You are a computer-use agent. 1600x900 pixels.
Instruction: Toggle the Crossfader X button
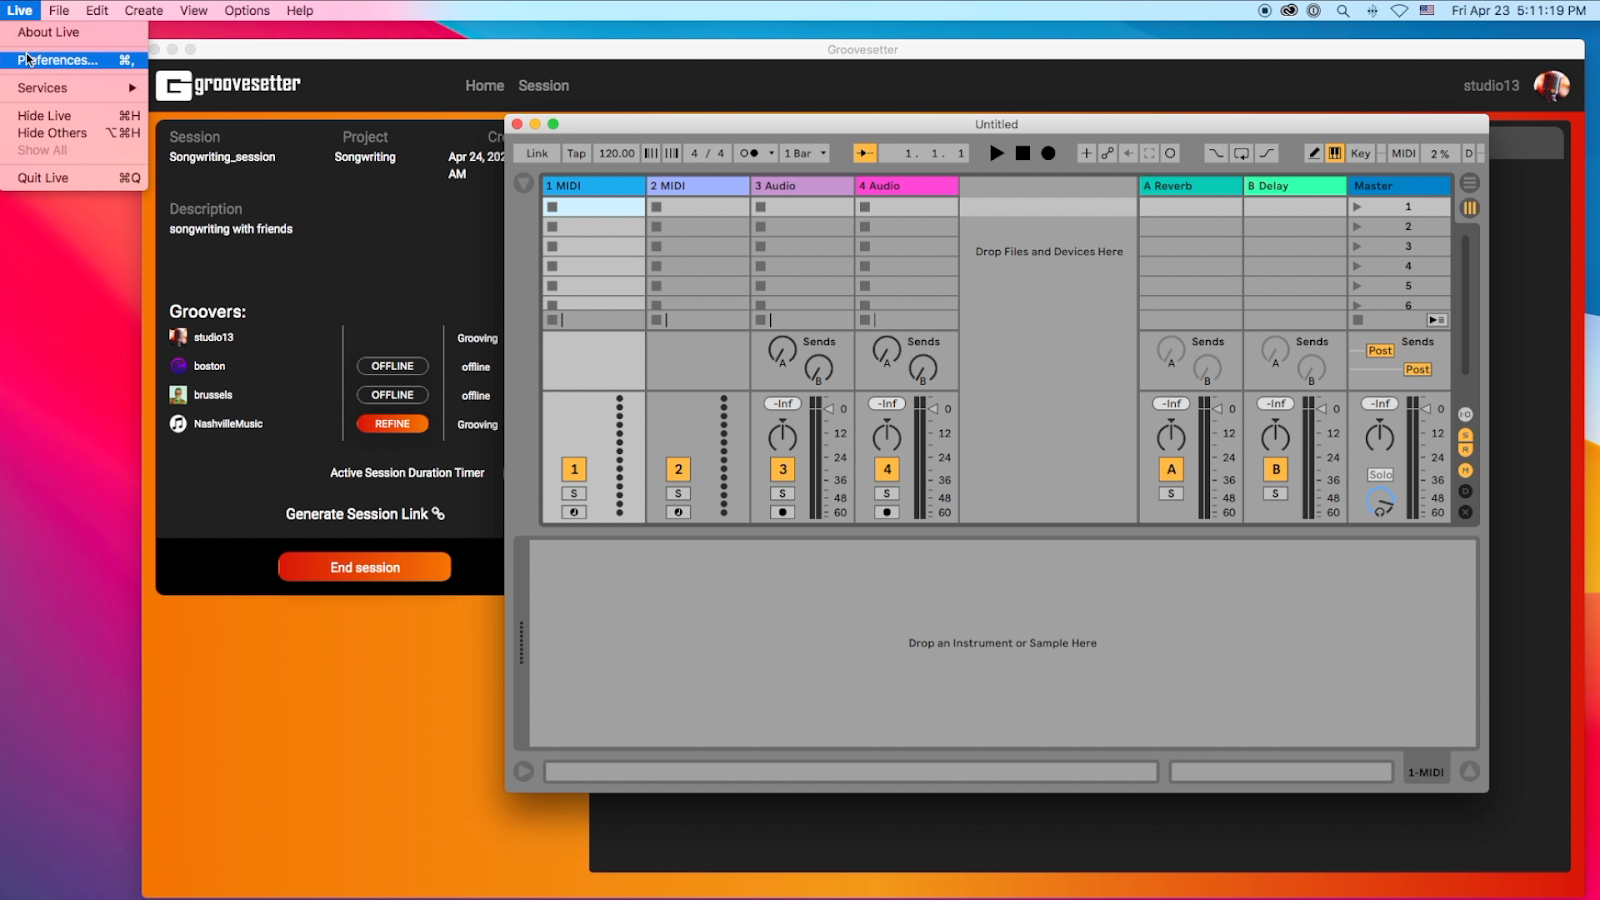click(x=1465, y=512)
